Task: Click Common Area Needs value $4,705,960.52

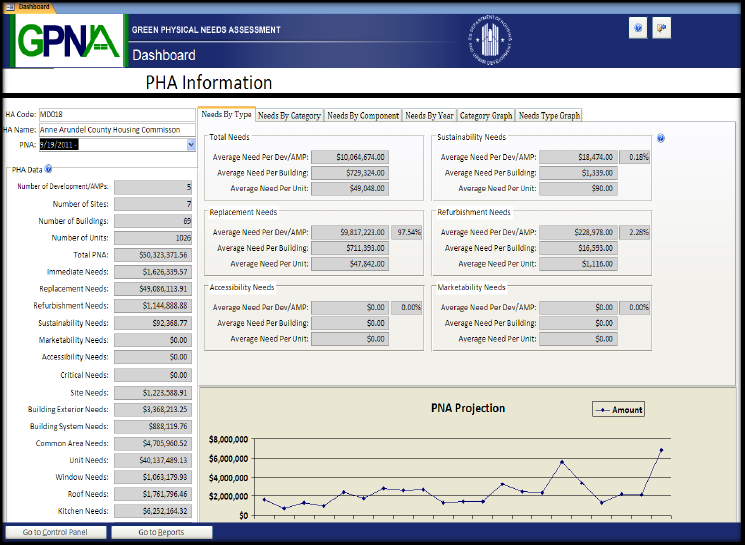Action: coord(153,443)
